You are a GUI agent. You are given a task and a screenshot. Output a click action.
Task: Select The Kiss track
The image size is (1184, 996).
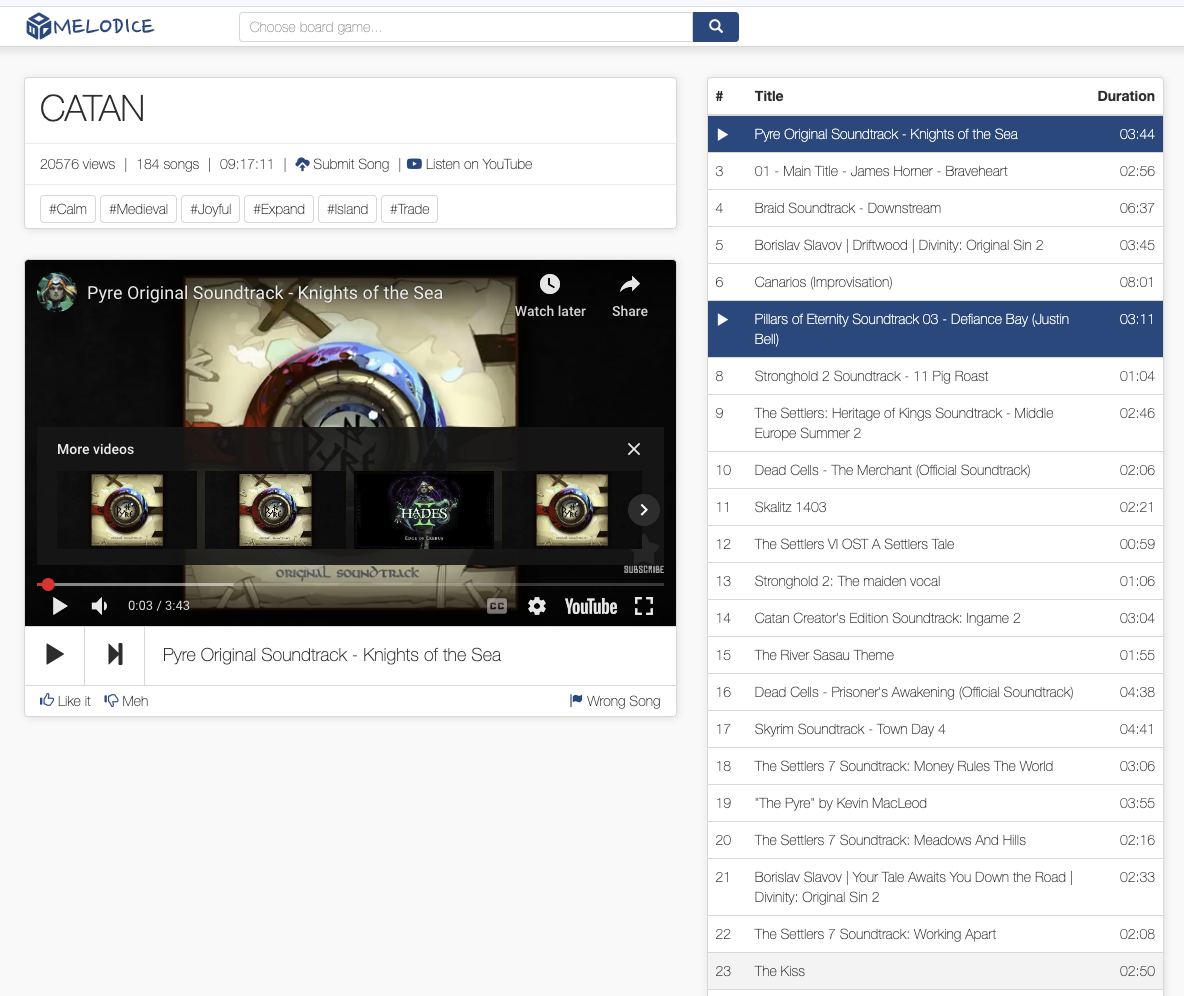(x=935, y=971)
